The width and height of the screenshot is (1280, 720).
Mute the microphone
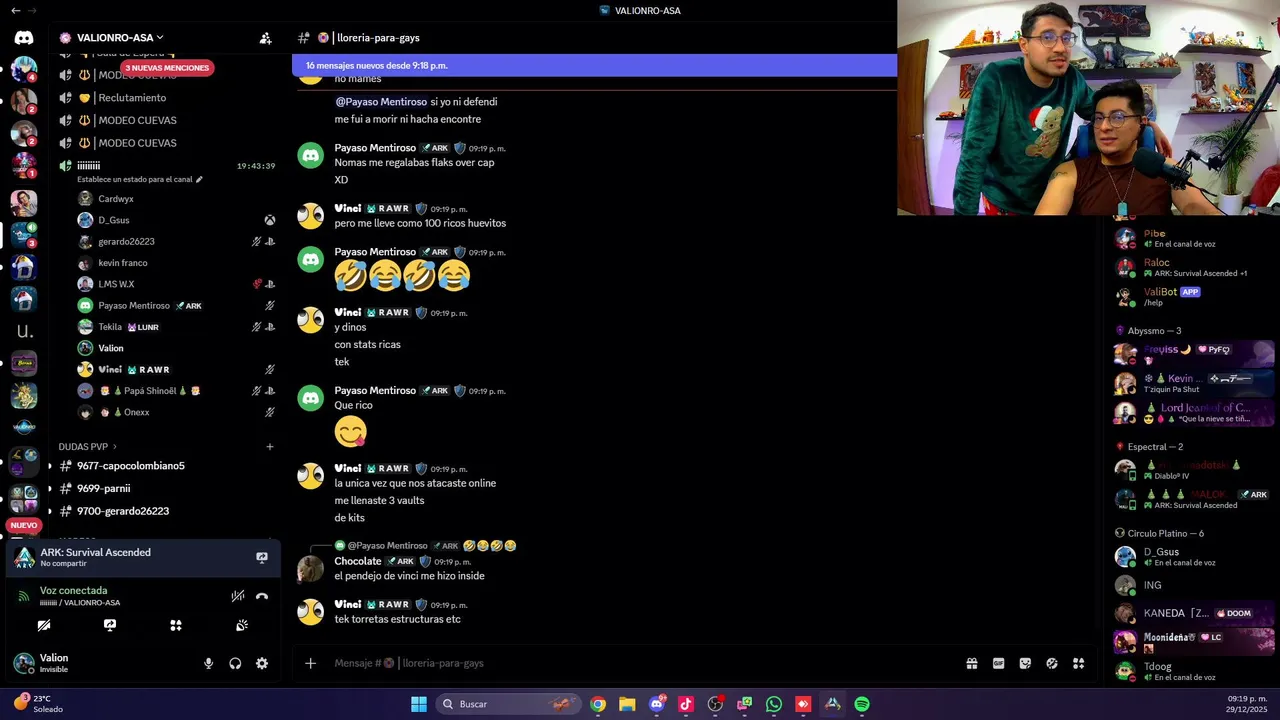209,663
